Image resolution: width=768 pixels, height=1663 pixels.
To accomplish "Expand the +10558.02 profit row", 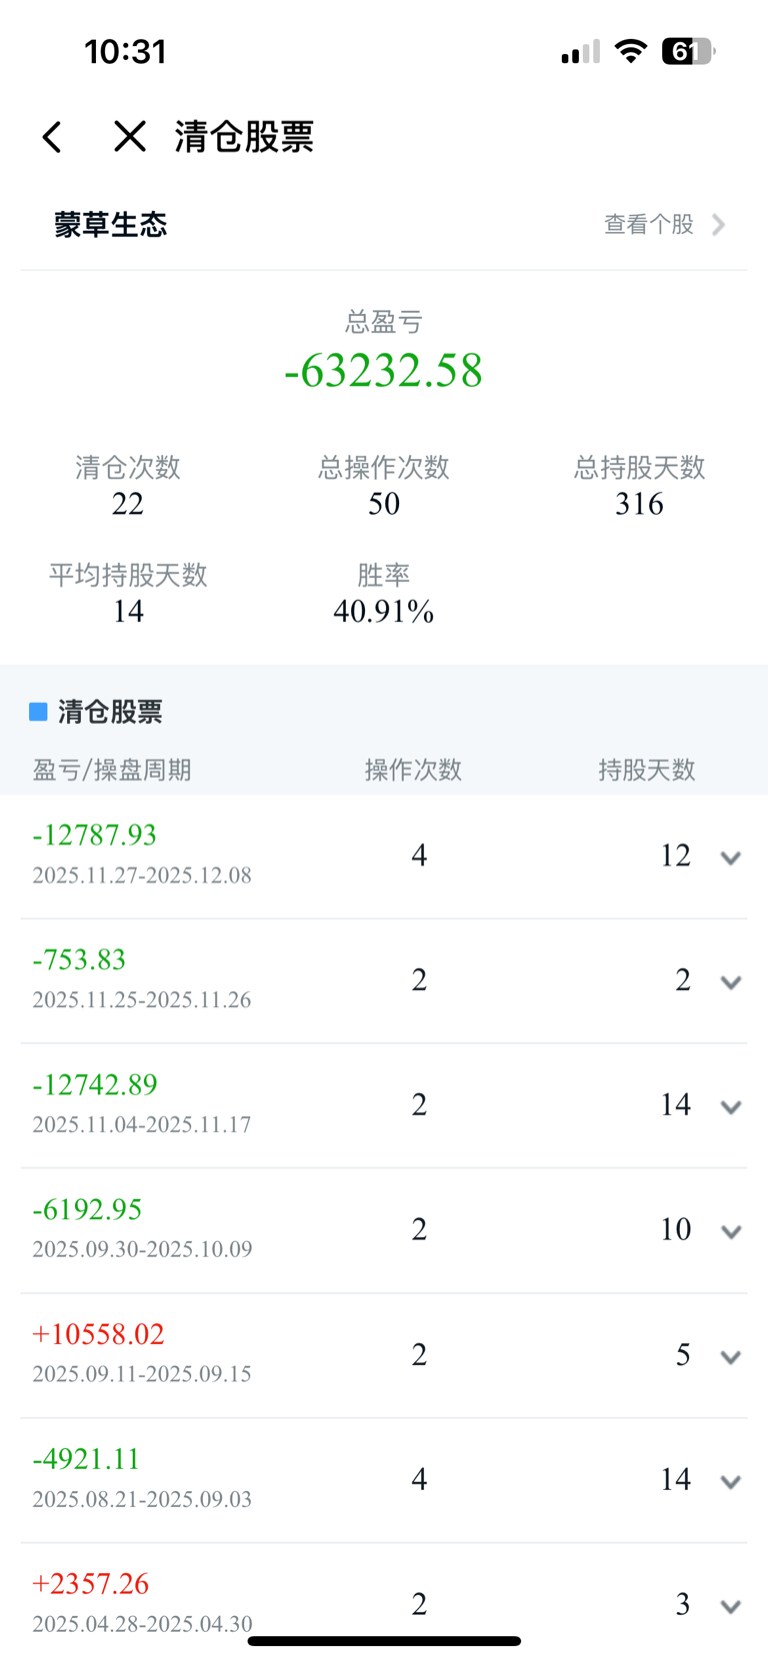I will click(x=731, y=1357).
